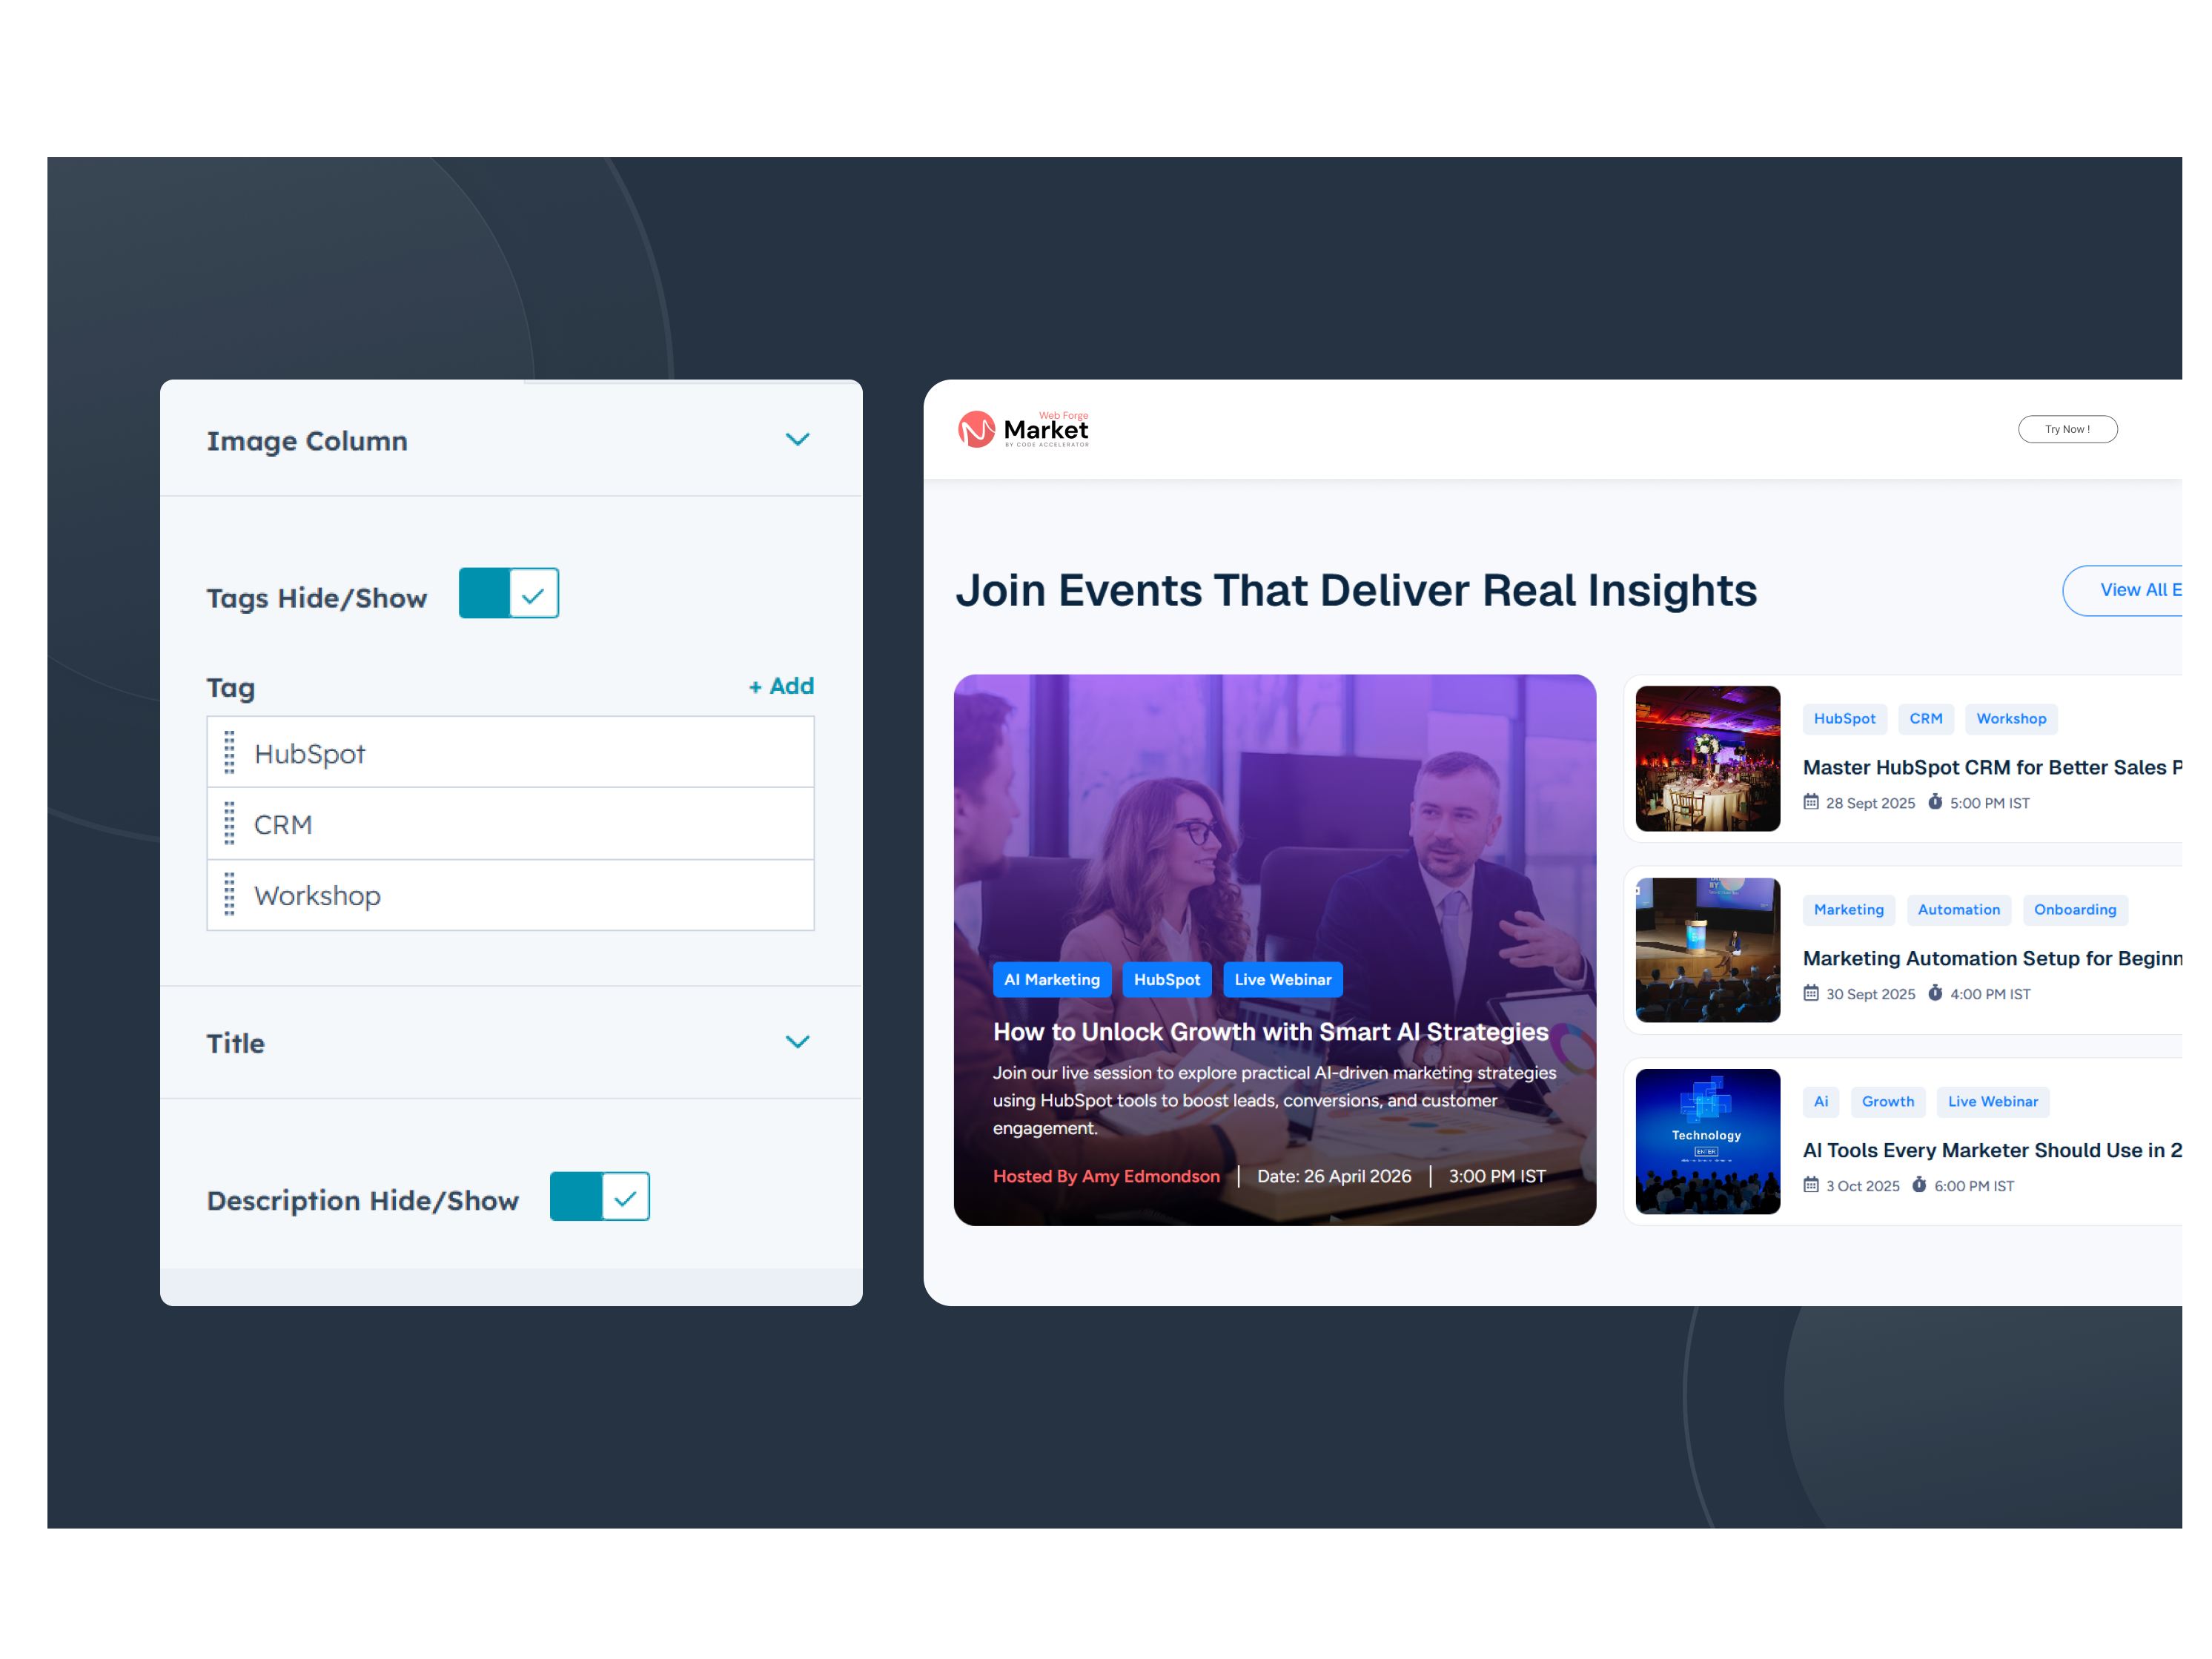This screenshot has height=1659, width=2212.
Task: Click the Marketing tag chip
Action: 1849,910
